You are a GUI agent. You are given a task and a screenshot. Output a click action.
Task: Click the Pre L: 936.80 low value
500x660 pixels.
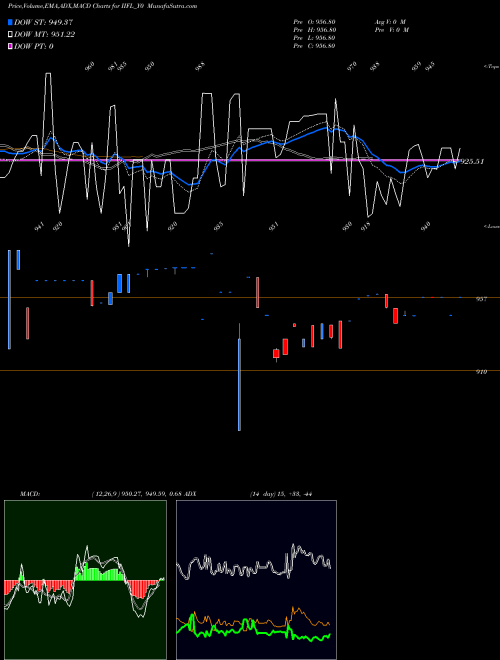(x=314, y=38)
